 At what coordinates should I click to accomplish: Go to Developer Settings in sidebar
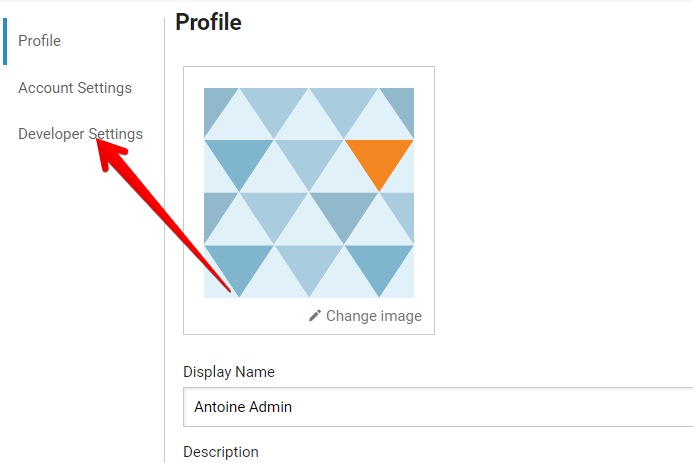coord(80,134)
